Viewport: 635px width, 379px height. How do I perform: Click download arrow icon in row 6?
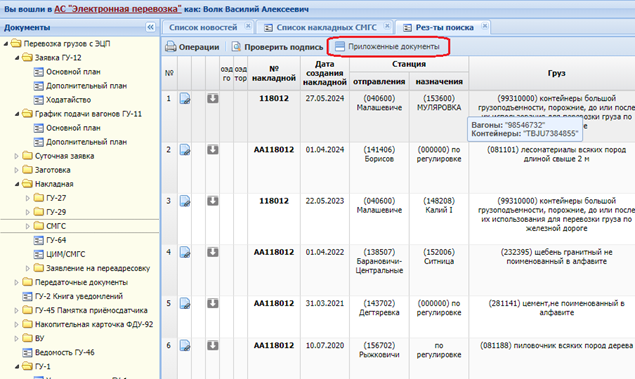click(213, 345)
